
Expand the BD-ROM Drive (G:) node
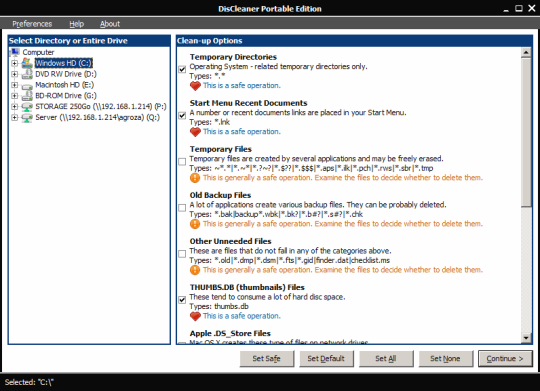click(x=14, y=96)
